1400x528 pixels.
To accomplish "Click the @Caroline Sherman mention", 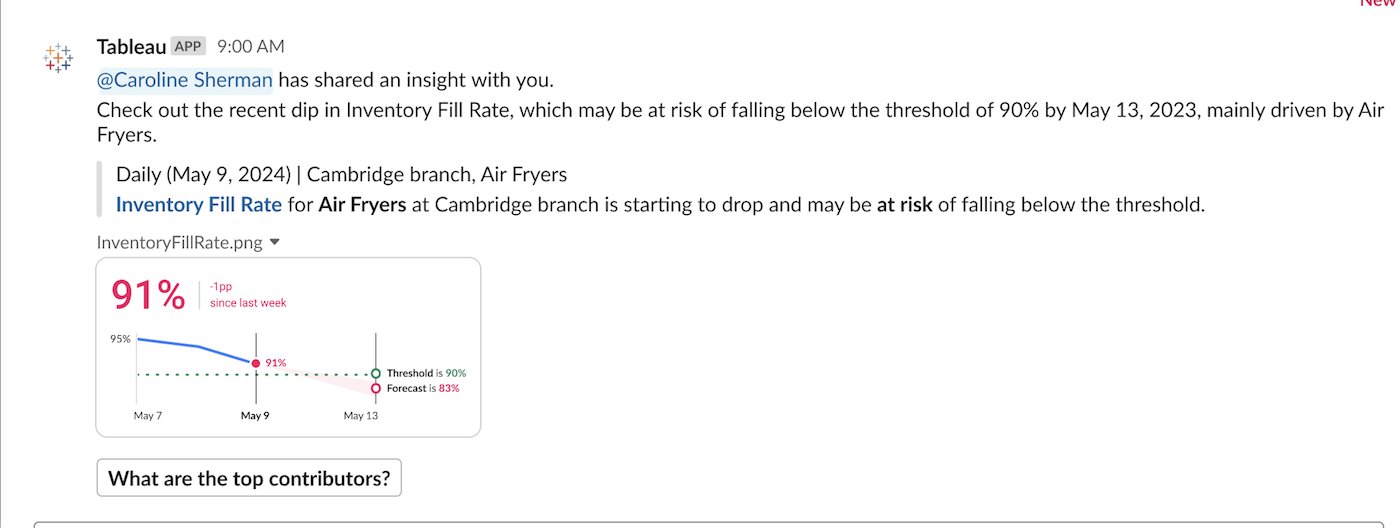I will [184, 80].
